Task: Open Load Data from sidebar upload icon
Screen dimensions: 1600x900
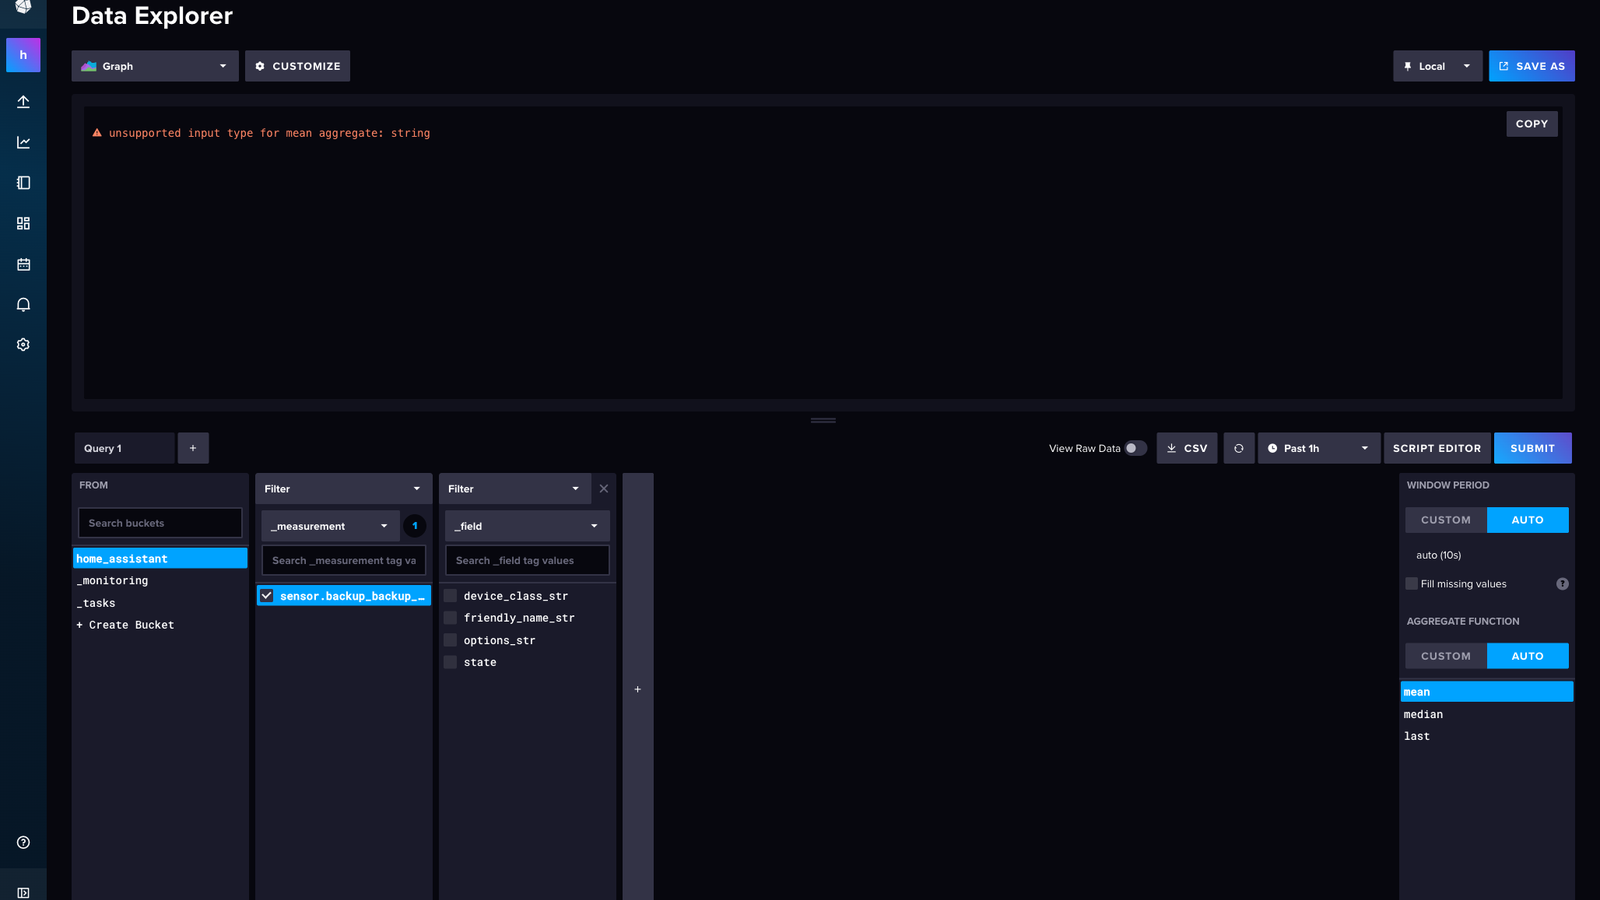Action: (x=23, y=102)
